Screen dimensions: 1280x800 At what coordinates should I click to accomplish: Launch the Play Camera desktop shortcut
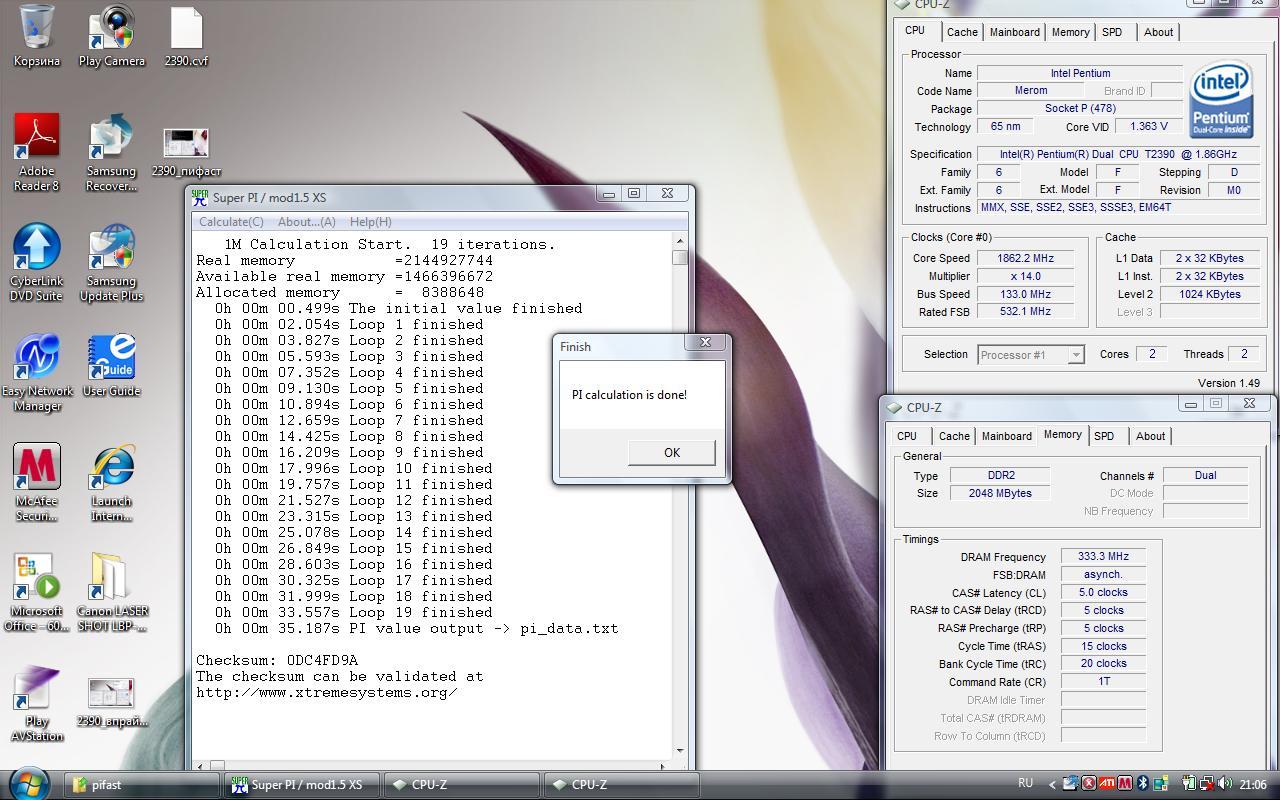click(112, 36)
